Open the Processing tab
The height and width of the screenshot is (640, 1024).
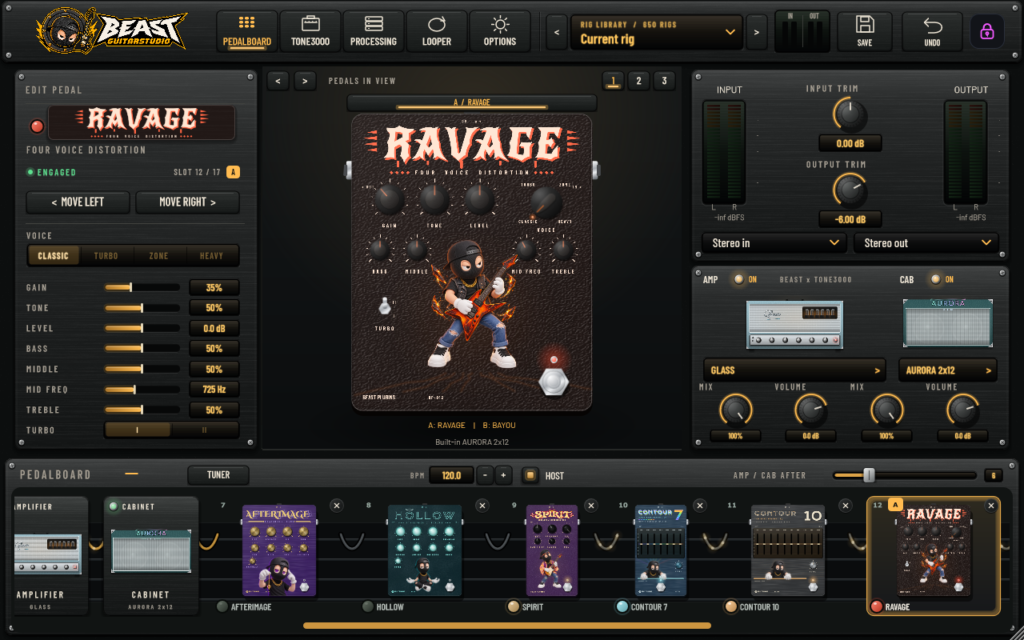pos(374,31)
